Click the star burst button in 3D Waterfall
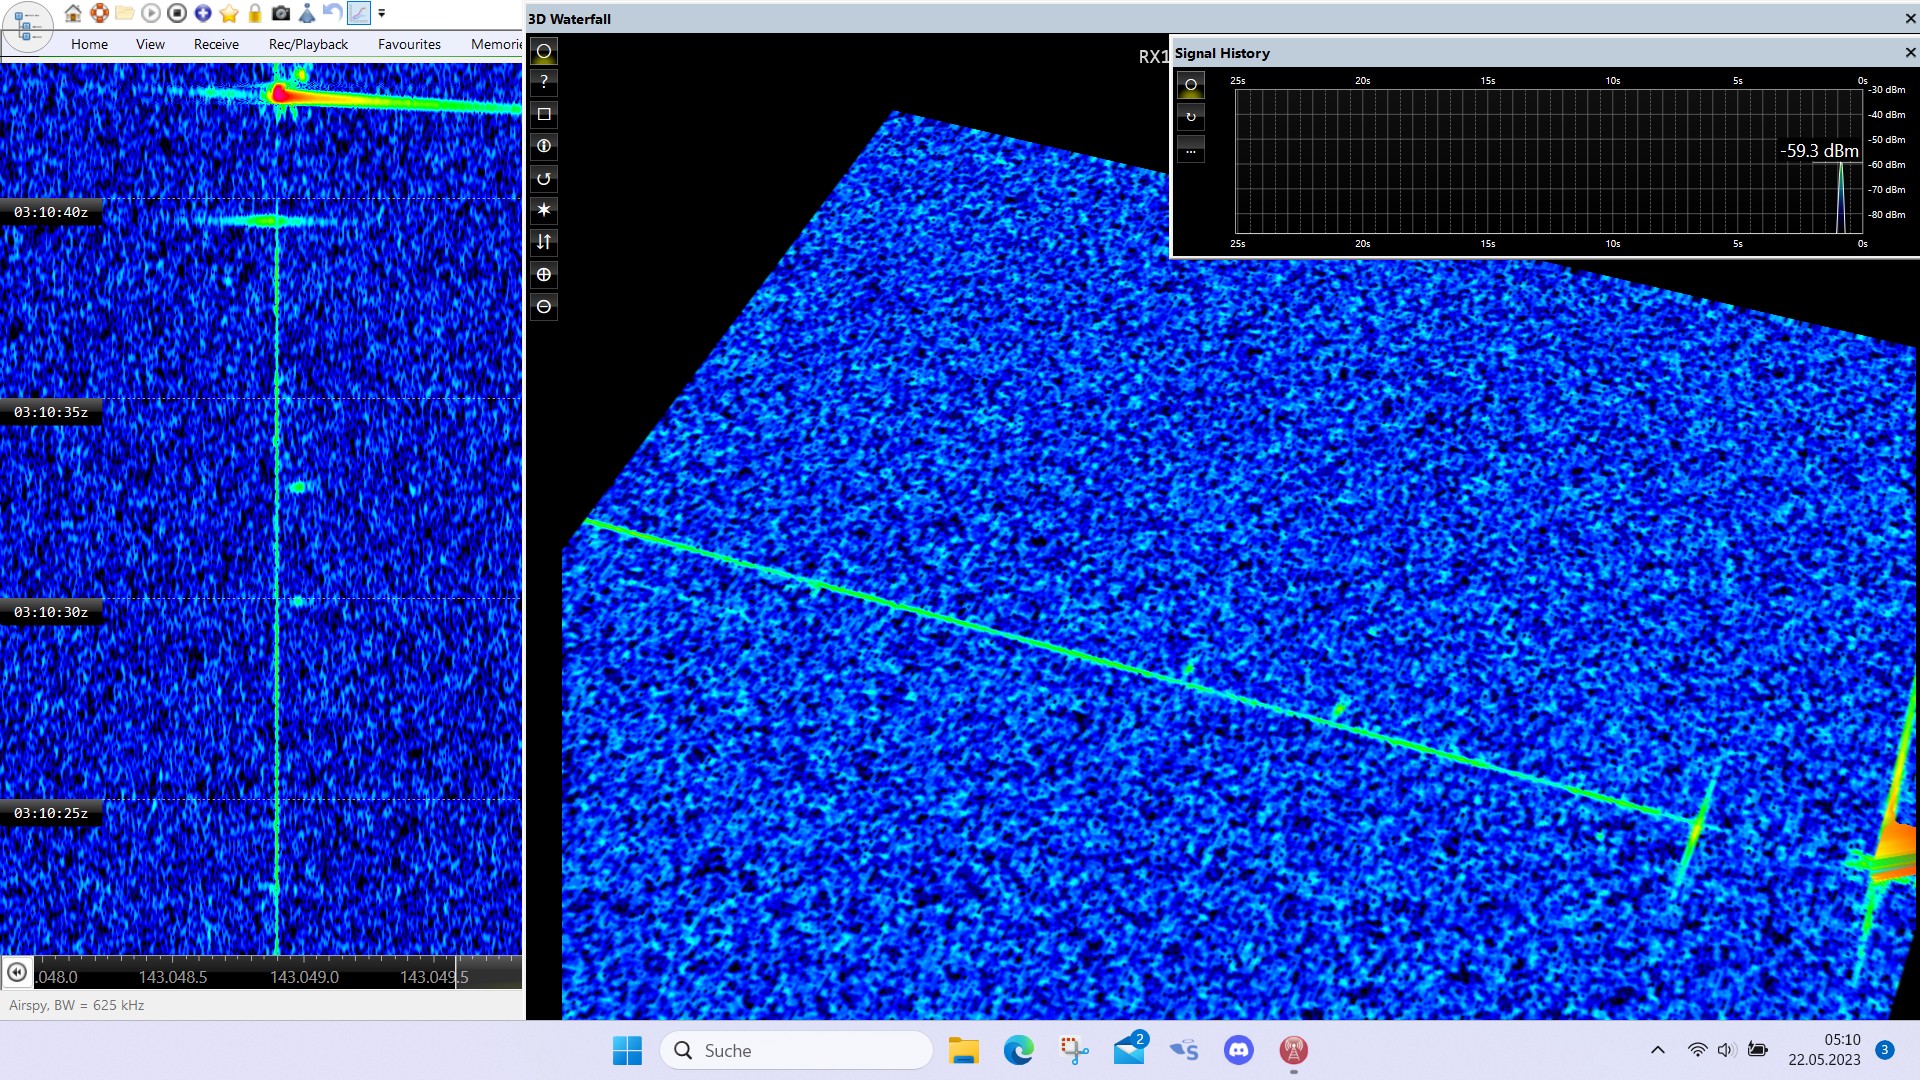This screenshot has width=1920, height=1080. [x=544, y=210]
